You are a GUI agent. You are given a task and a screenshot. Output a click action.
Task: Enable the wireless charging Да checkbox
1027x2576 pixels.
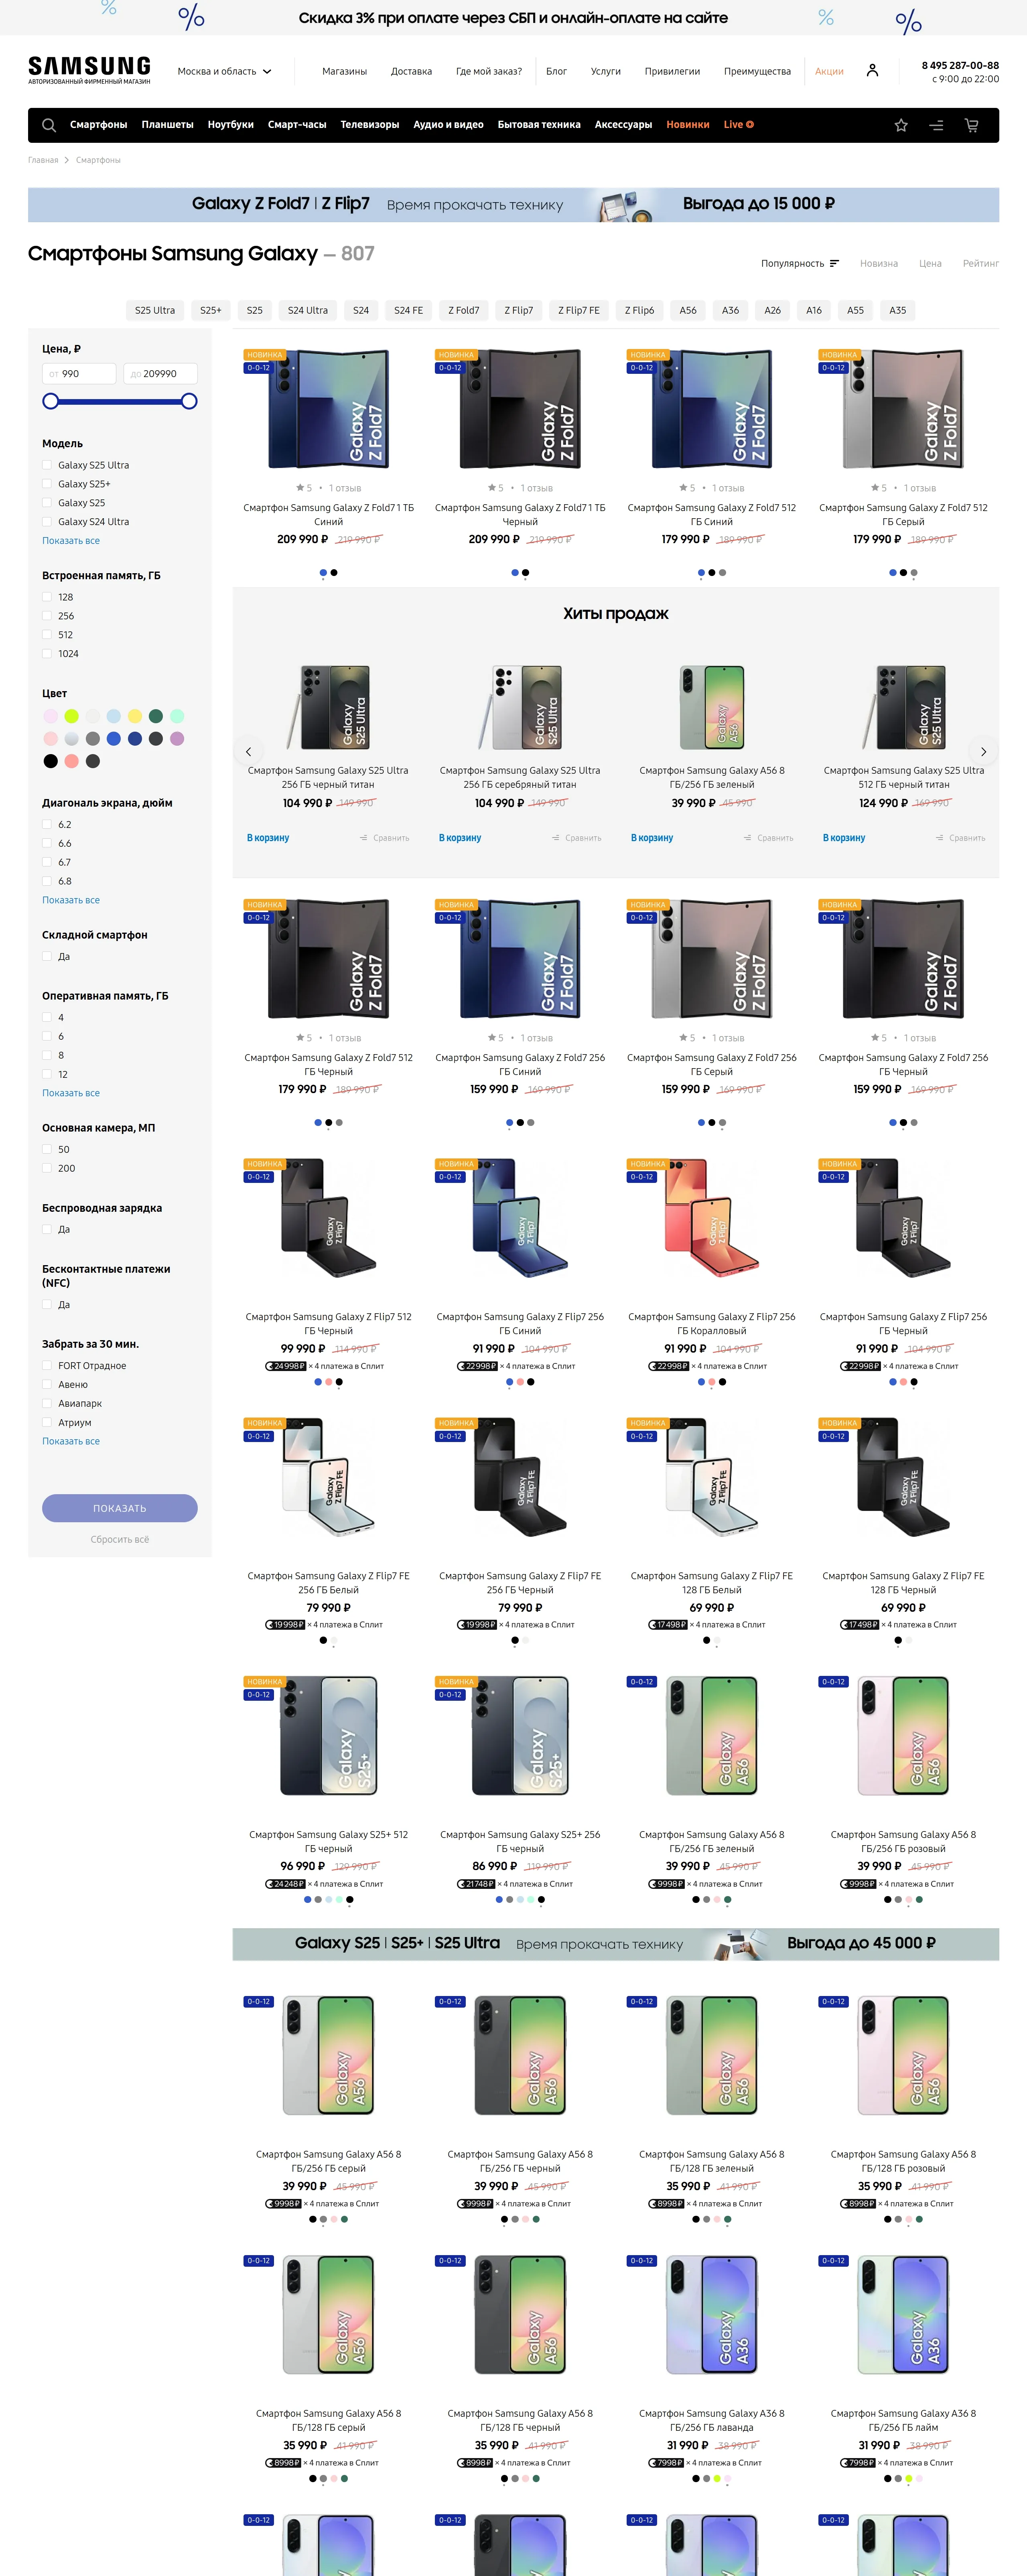click(47, 1229)
